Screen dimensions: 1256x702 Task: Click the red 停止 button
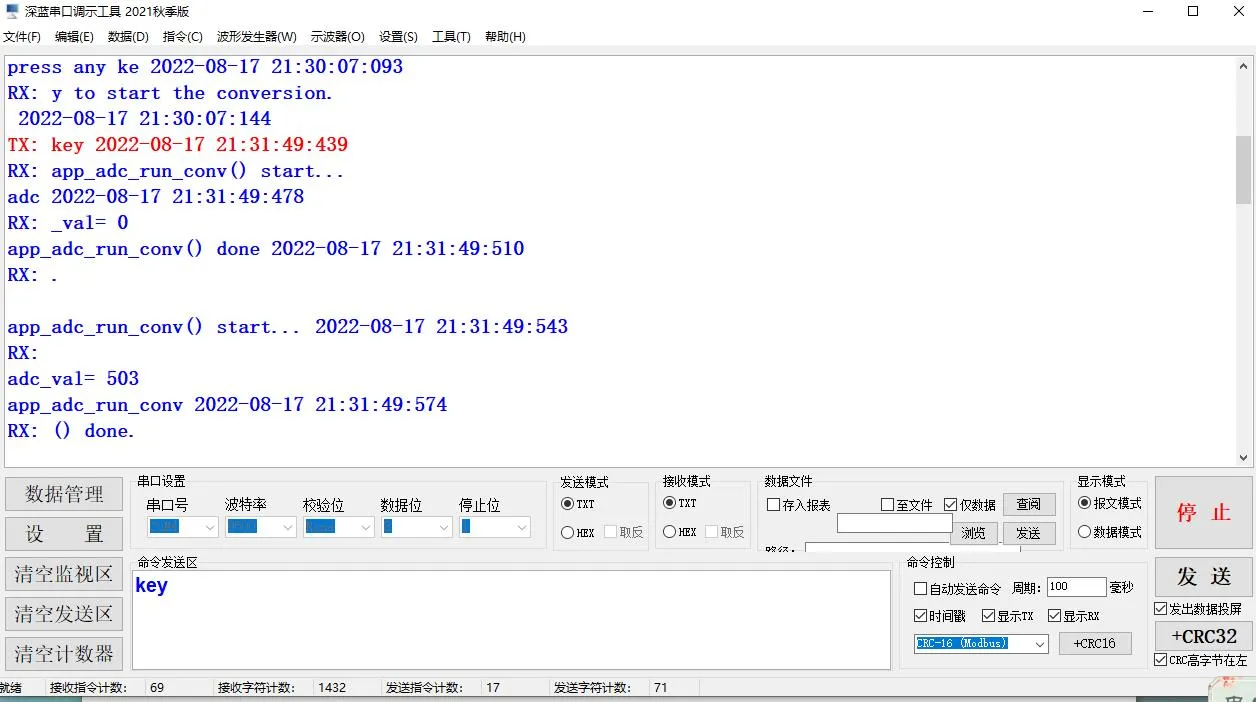[1203, 513]
